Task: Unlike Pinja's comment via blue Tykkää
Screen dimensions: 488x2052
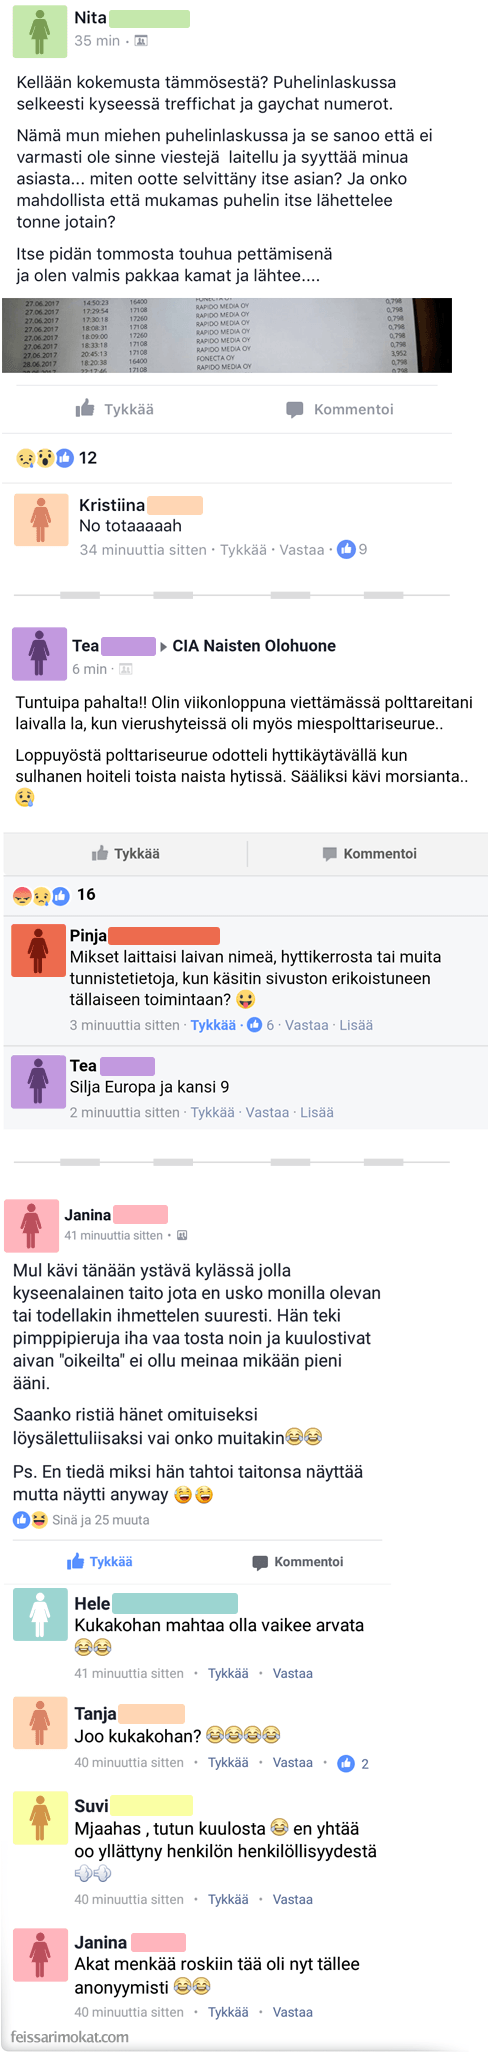Action: coord(213,1025)
